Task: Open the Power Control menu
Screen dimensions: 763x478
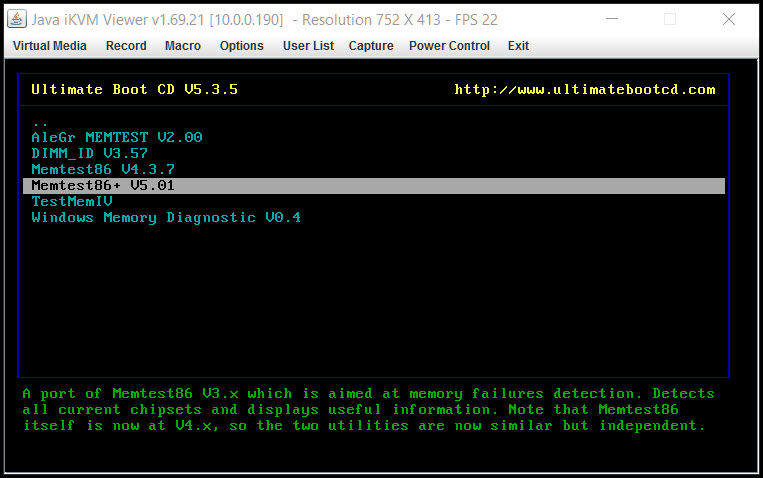Action: pos(449,46)
